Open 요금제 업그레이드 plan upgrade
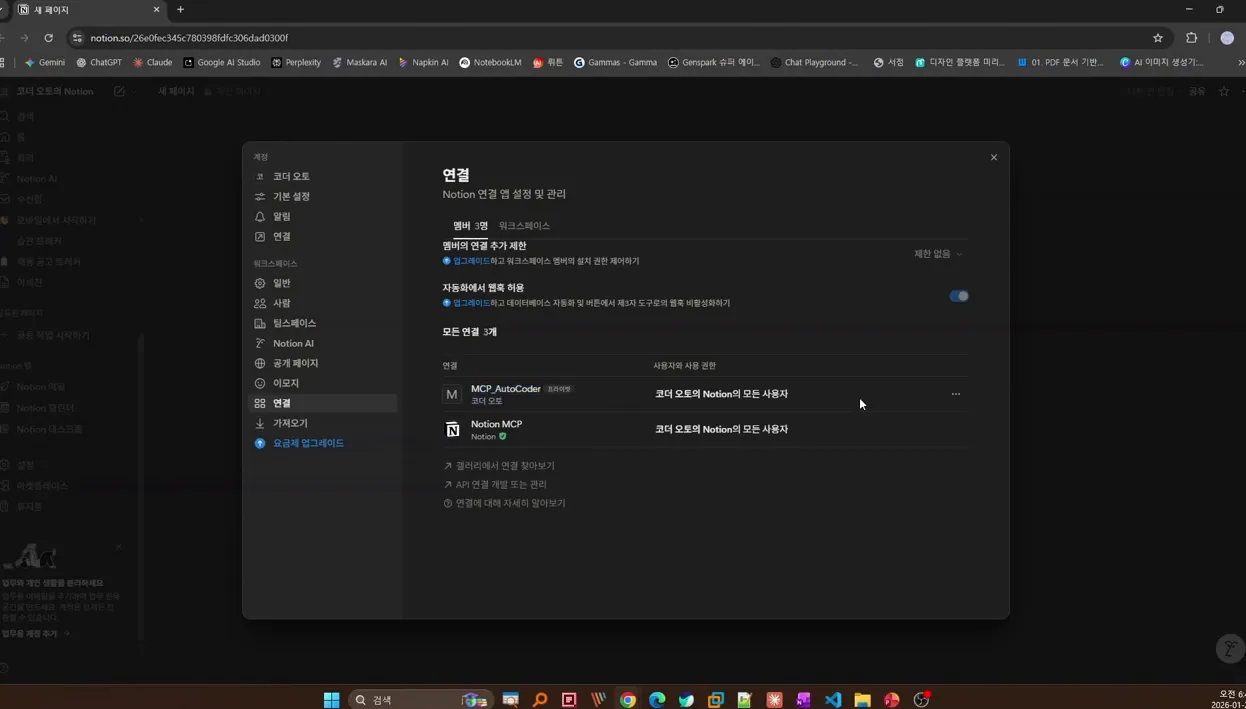 308,443
